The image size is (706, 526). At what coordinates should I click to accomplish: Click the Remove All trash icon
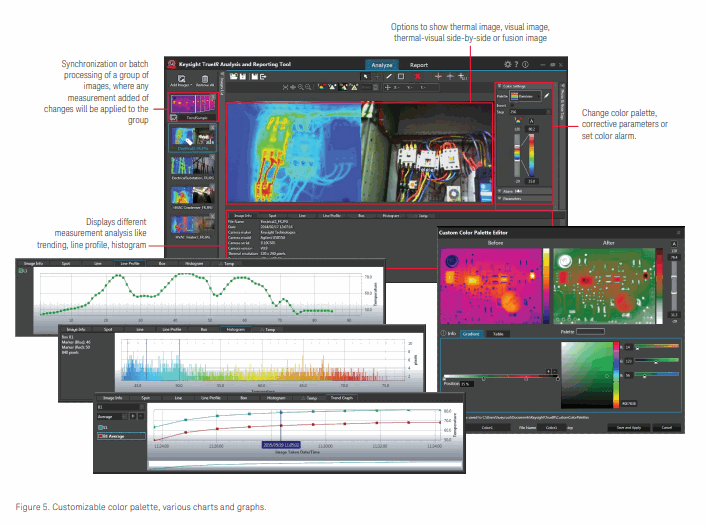205,77
